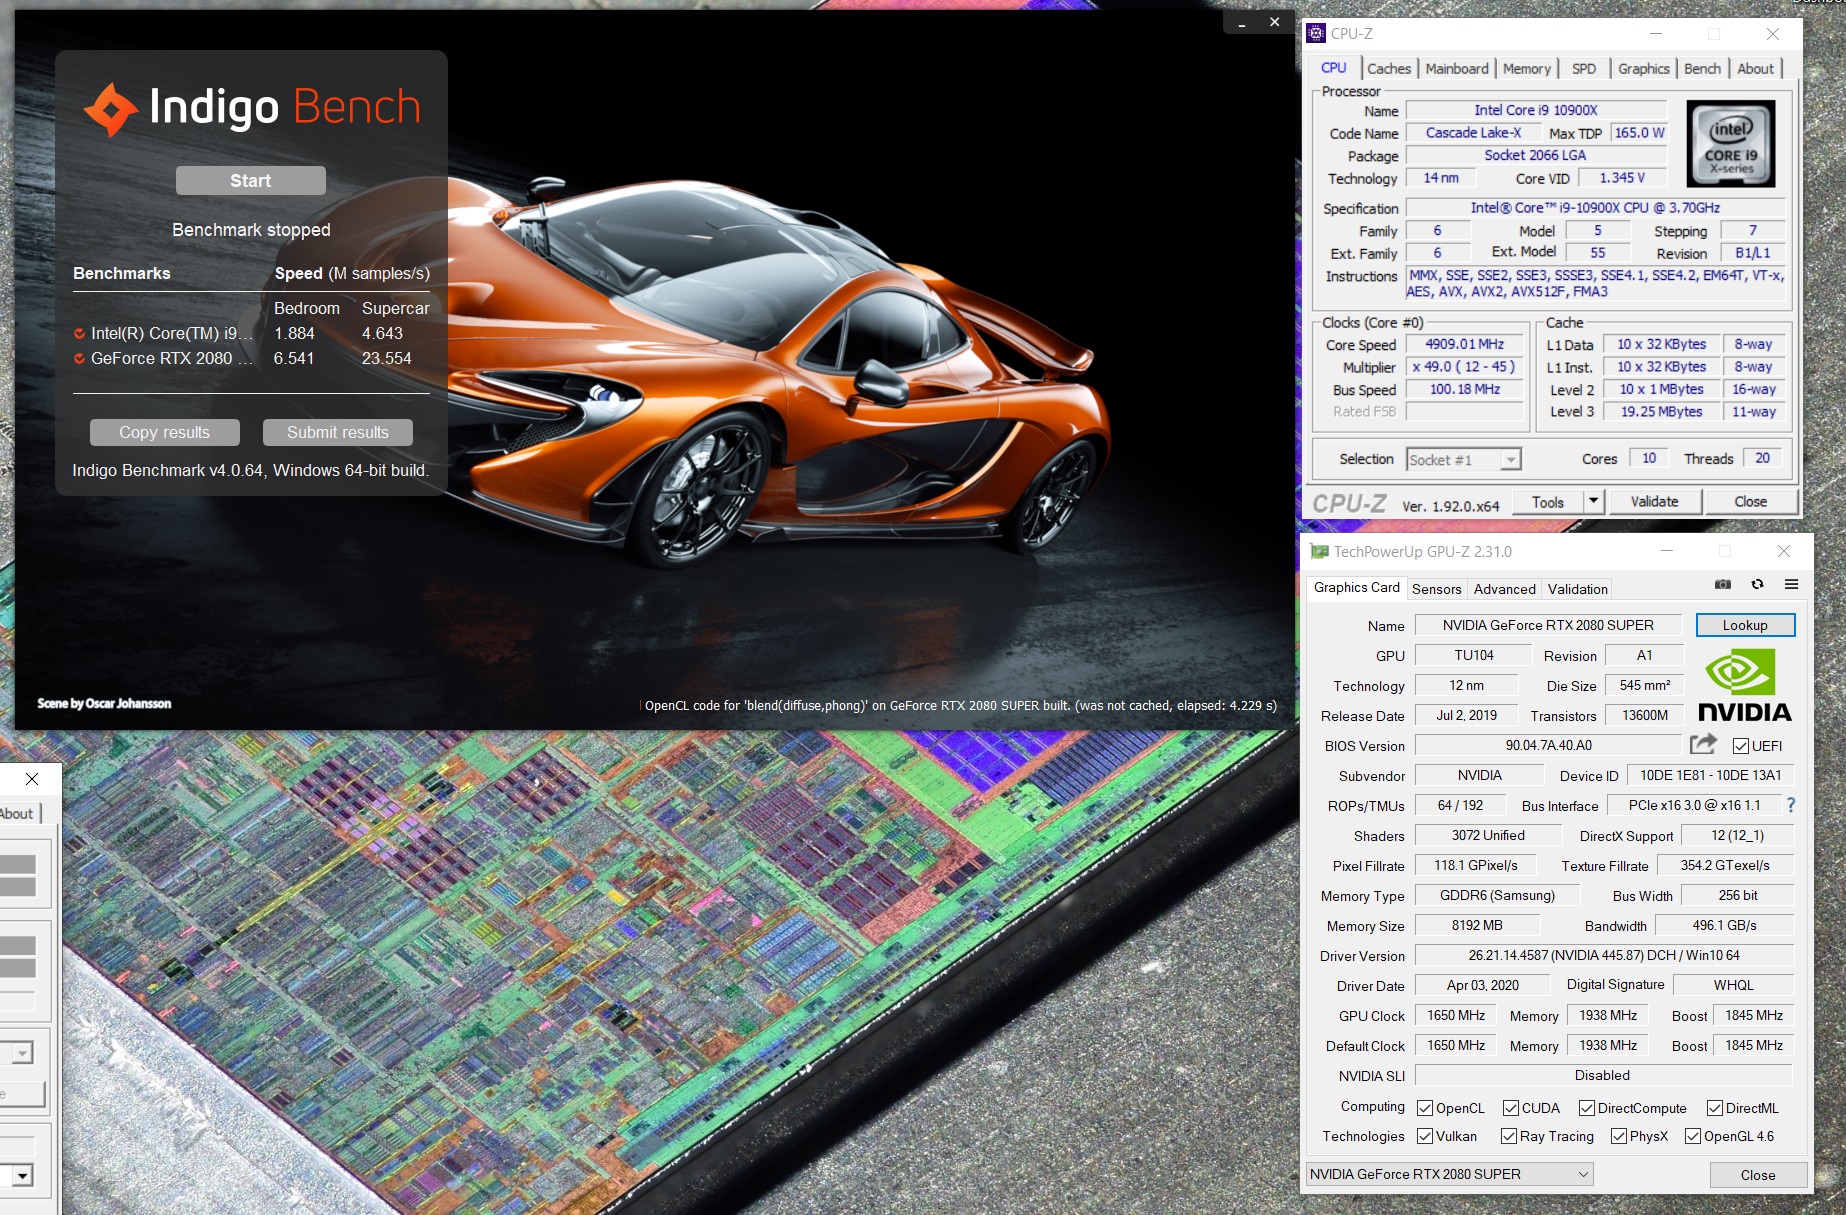Click the GPU Name field in GPU-Z
This screenshot has width=1846, height=1215.
1548,625
